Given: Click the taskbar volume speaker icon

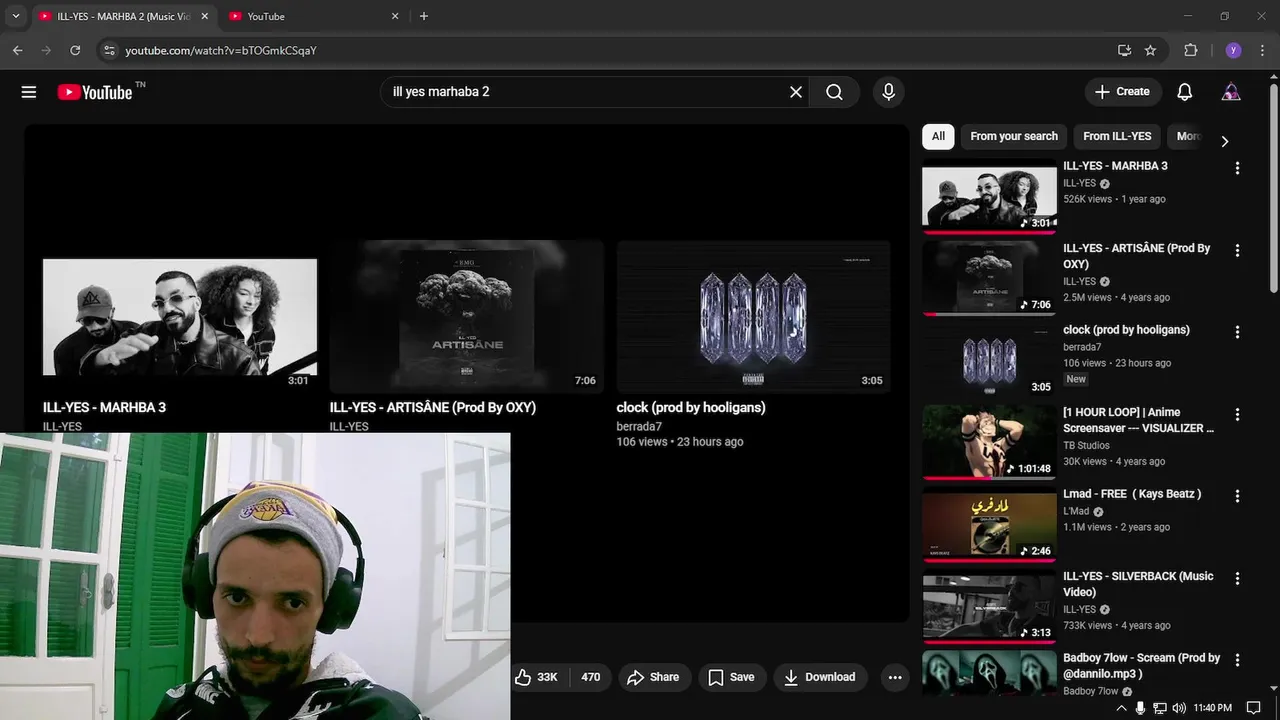Looking at the screenshot, I should pyautogui.click(x=1178, y=708).
